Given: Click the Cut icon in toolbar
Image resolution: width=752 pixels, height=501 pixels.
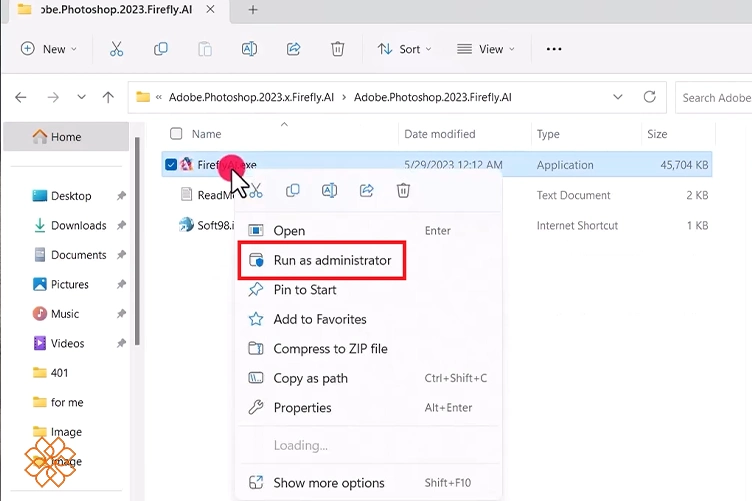Looking at the screenshot, I should point(117,49).
